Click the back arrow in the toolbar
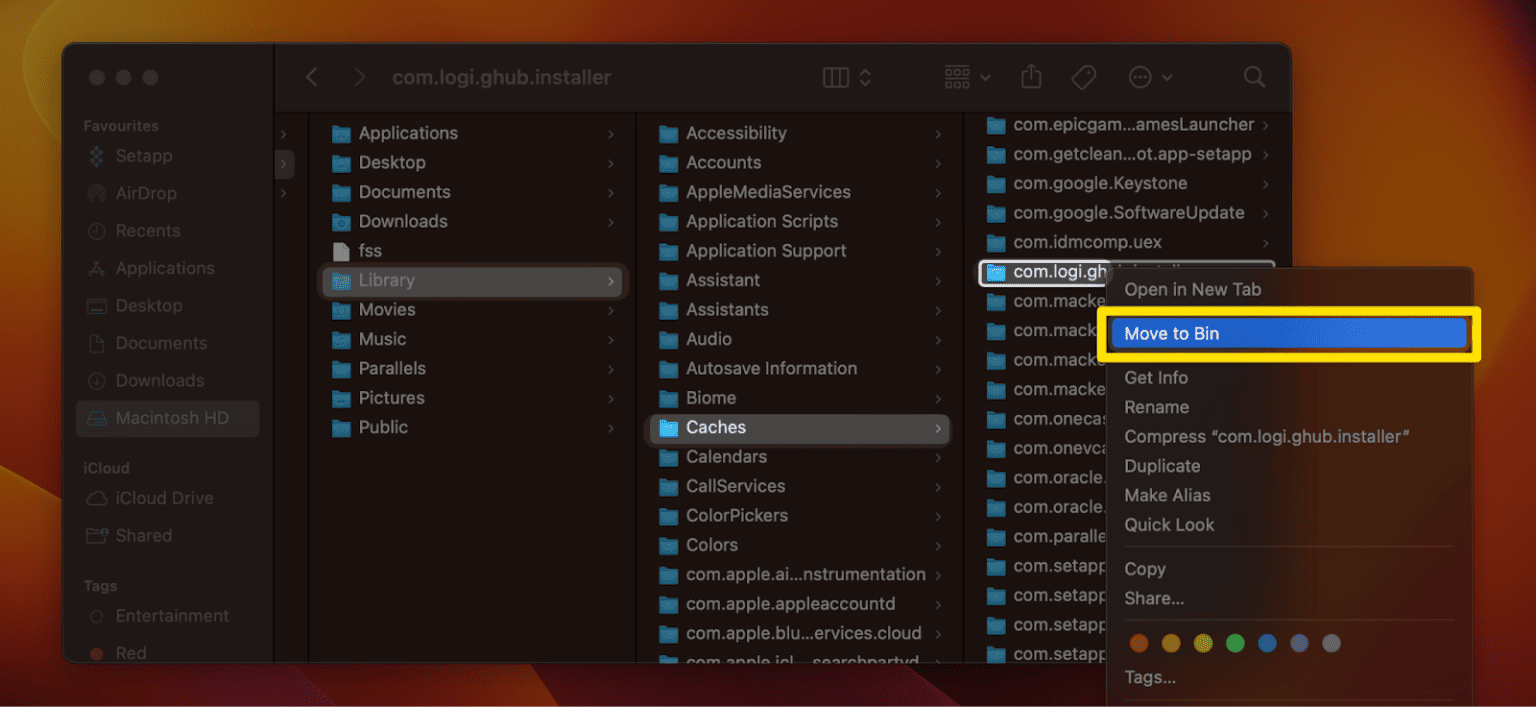The image size is (1536, 707). [311, 77]
